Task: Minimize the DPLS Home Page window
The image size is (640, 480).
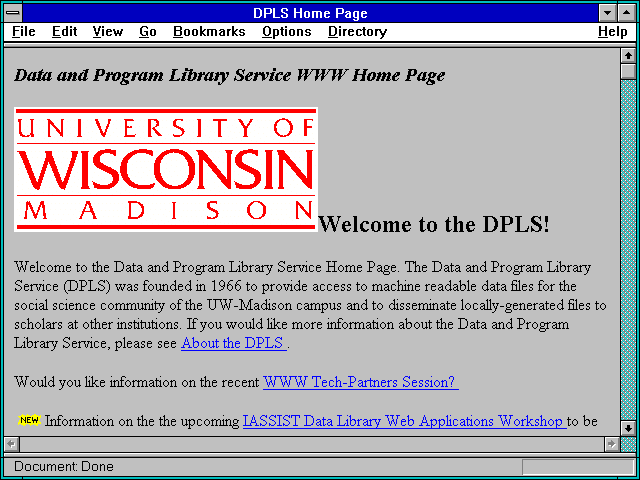Action: (x=607, y=13)
